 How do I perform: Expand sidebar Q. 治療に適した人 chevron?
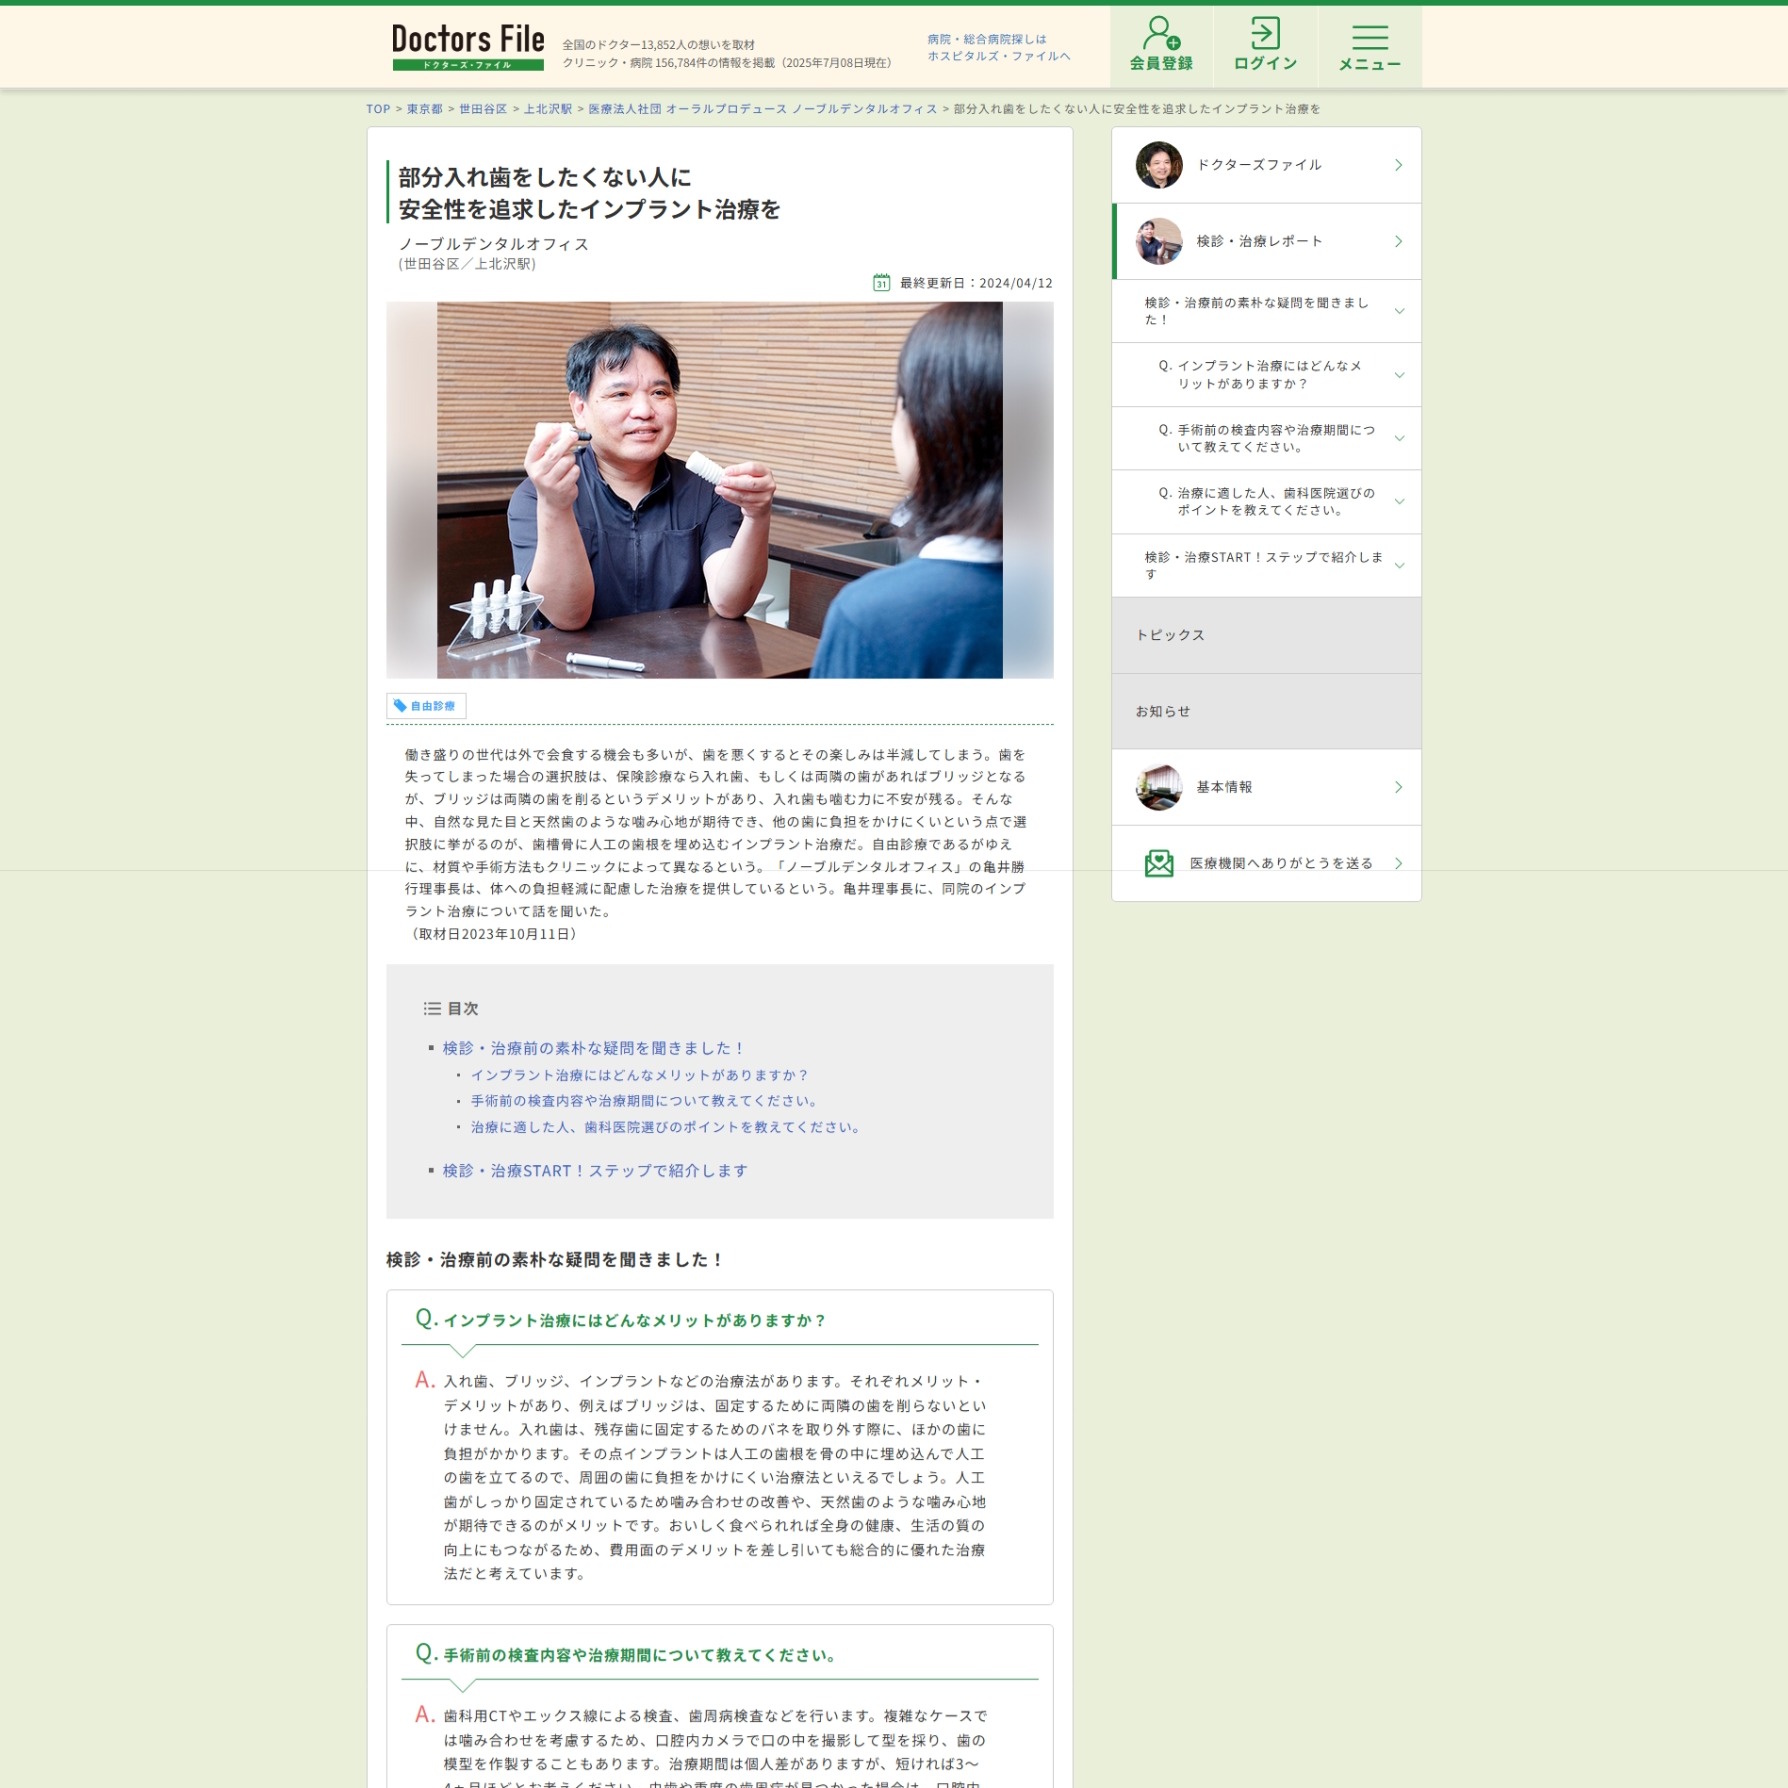(x=1399, y=502)
